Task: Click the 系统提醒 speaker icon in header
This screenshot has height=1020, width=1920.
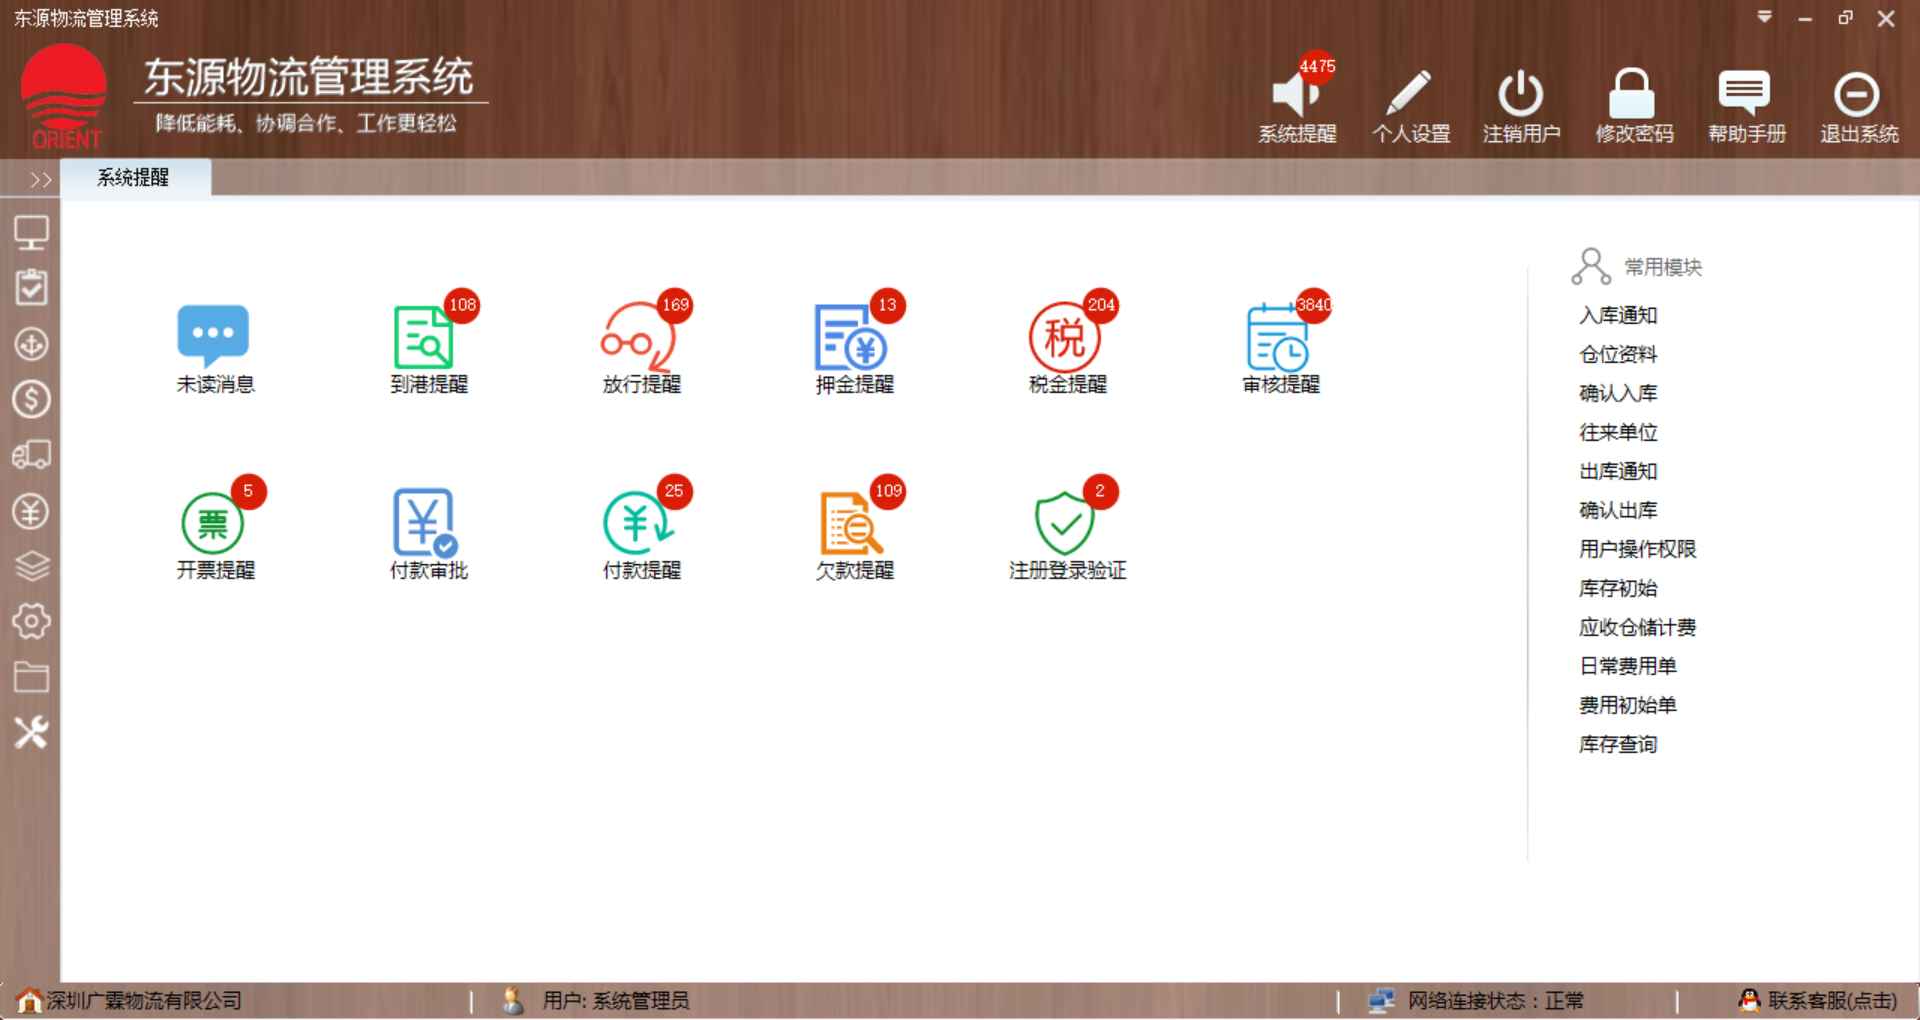Action: [1297, 94]
